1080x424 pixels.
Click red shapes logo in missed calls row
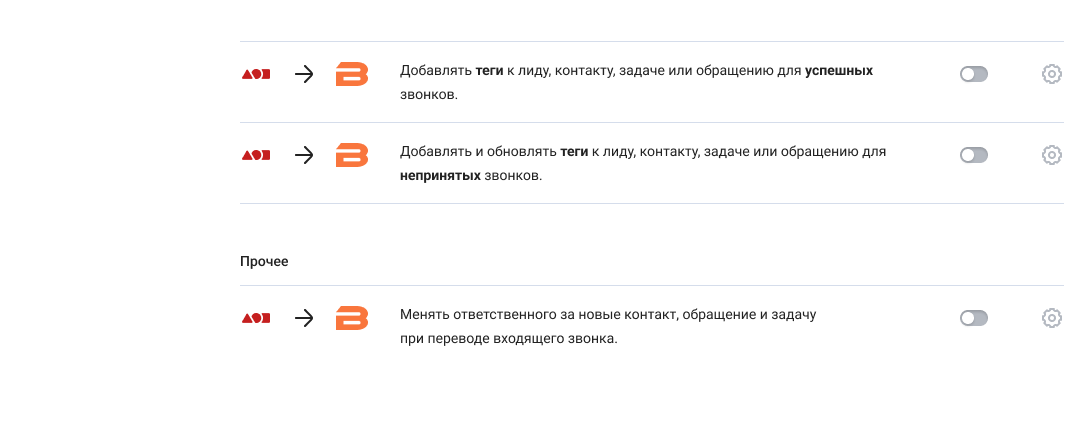coord(256,155)
